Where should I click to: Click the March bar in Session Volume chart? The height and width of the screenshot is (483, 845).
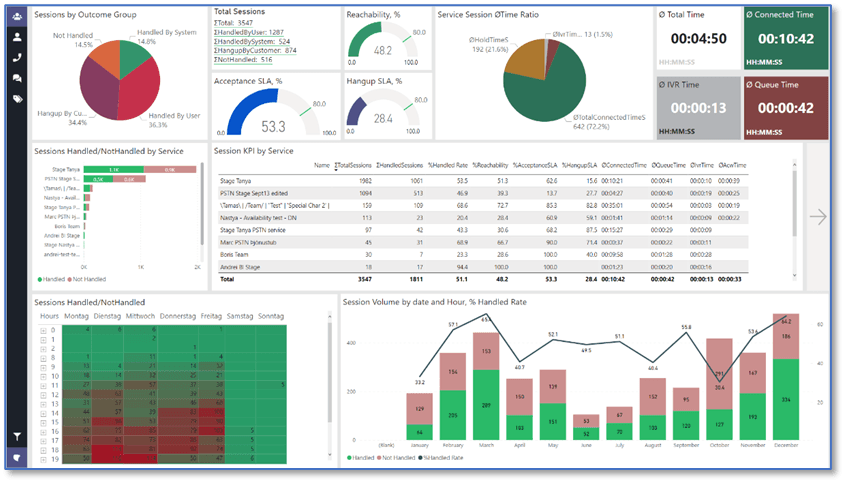pyautogui.click(x=486, y=387)
